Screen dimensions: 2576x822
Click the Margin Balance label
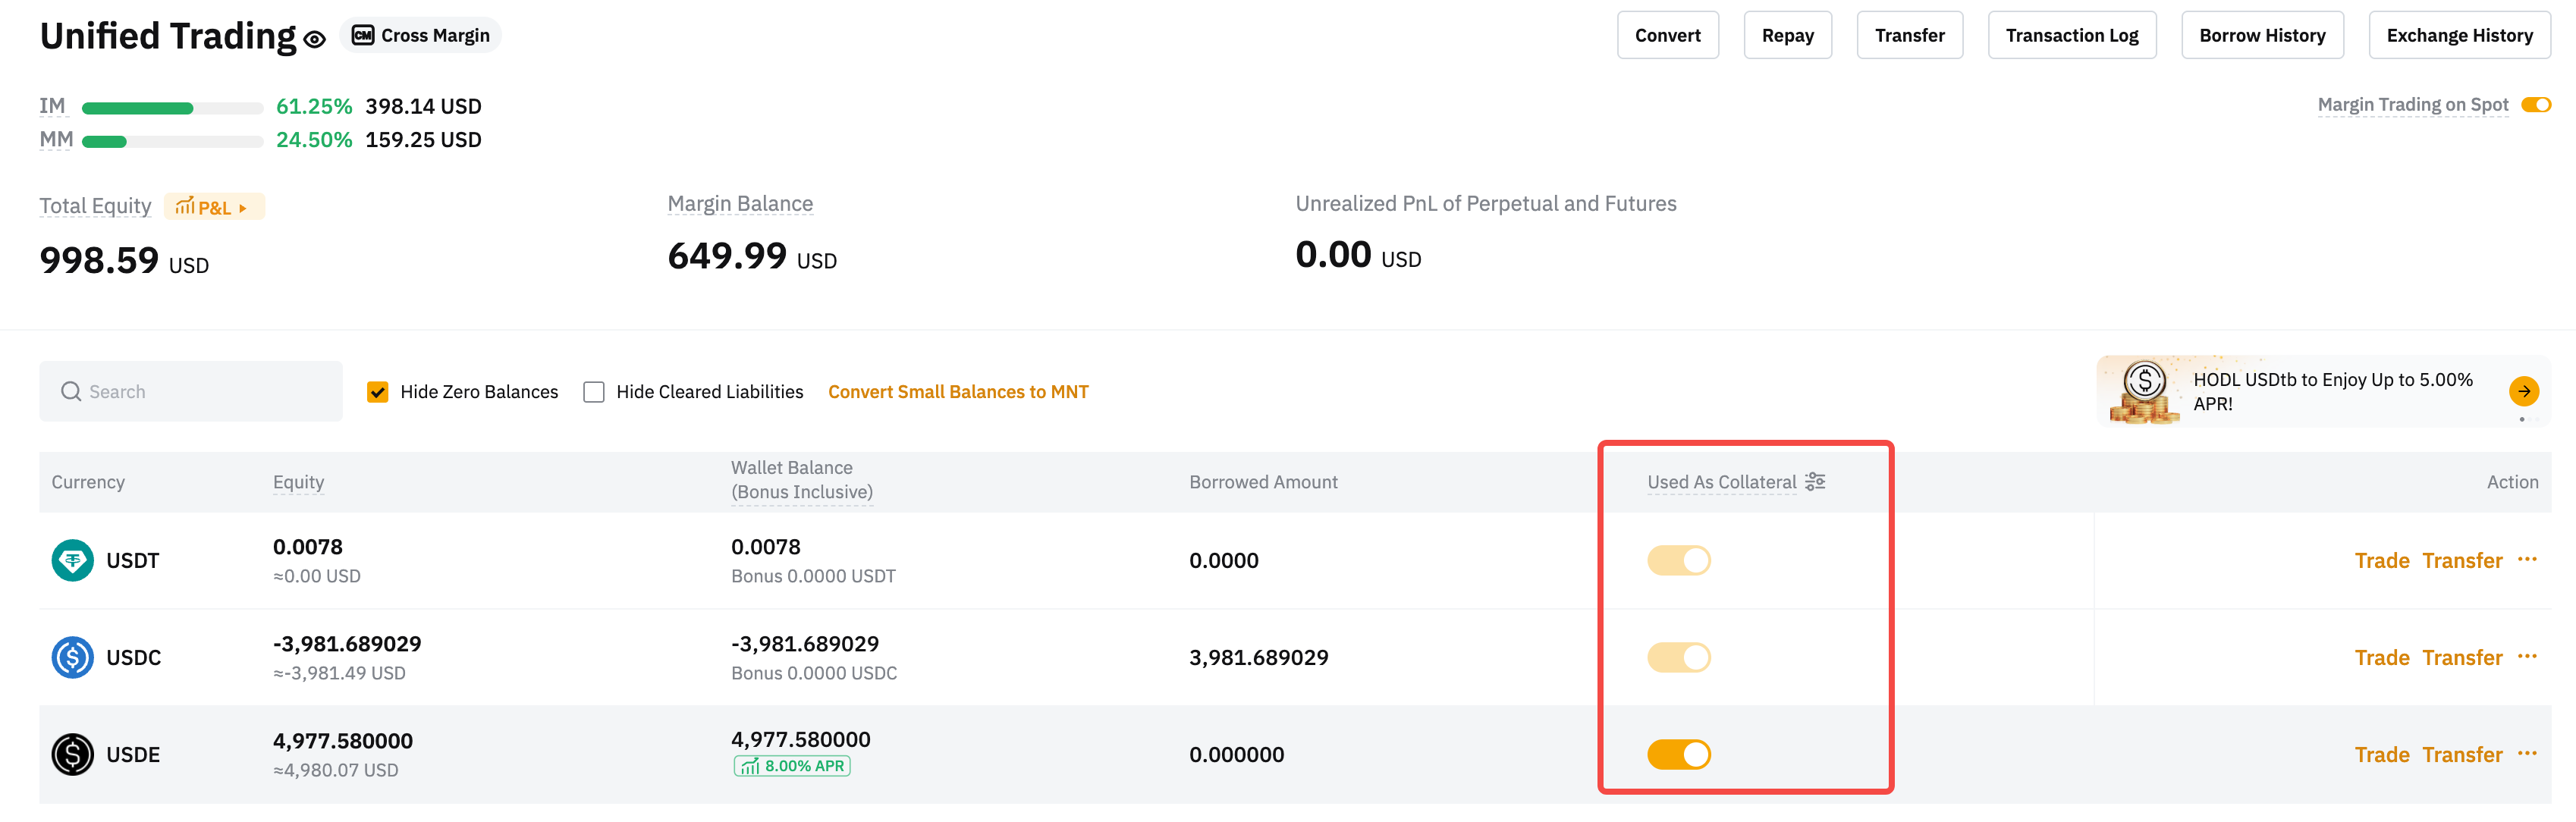click(740, 204)
